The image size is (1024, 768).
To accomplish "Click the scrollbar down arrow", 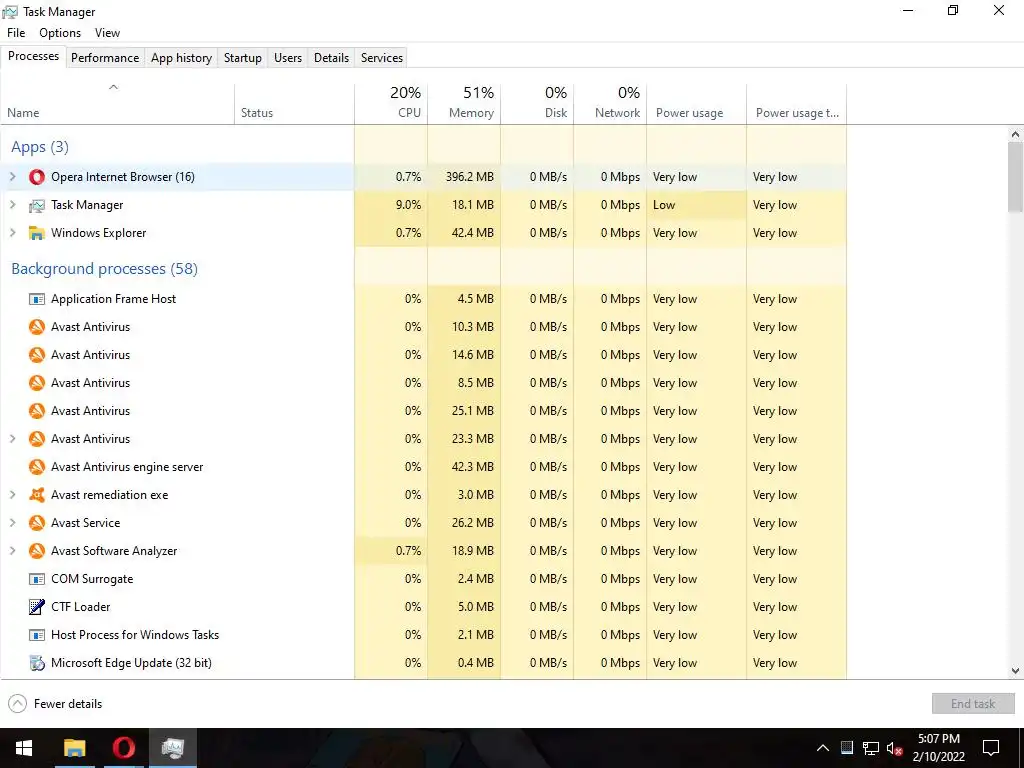I will pos(1015,671).
